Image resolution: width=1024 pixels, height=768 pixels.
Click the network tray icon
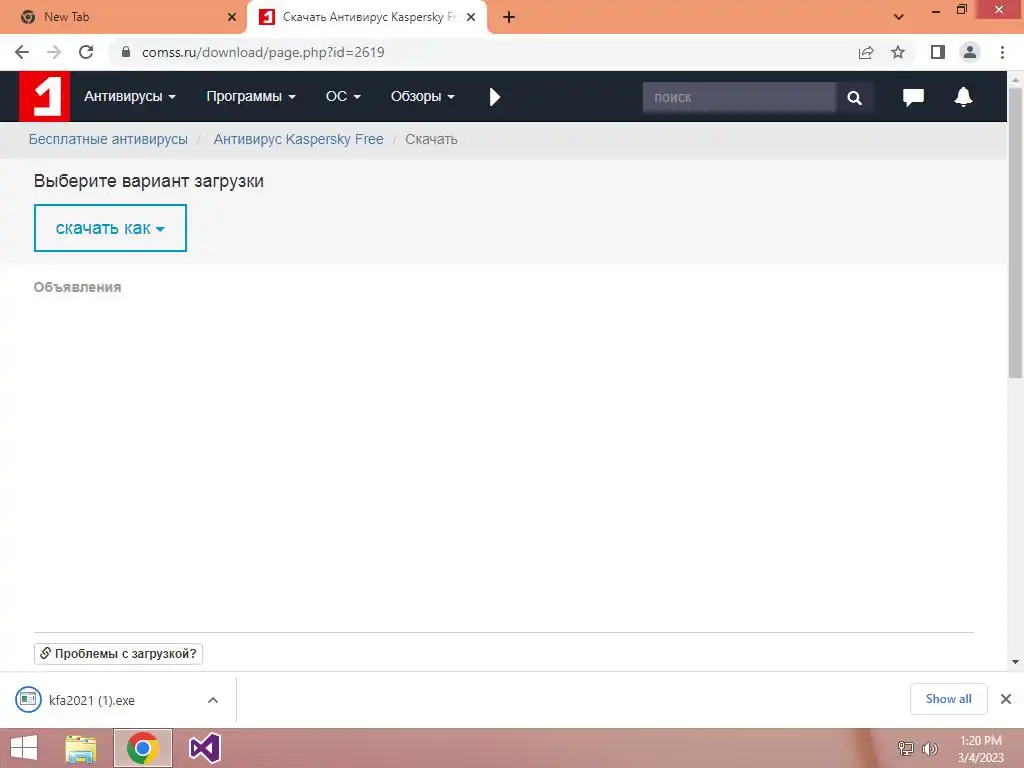click(x=906, y=749)
